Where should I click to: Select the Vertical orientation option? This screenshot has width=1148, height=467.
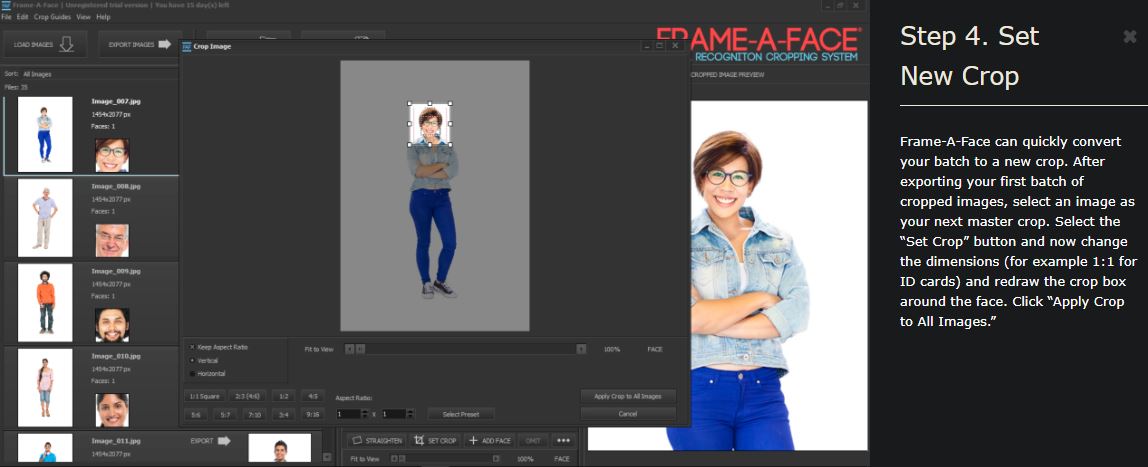tap(193, 361)
